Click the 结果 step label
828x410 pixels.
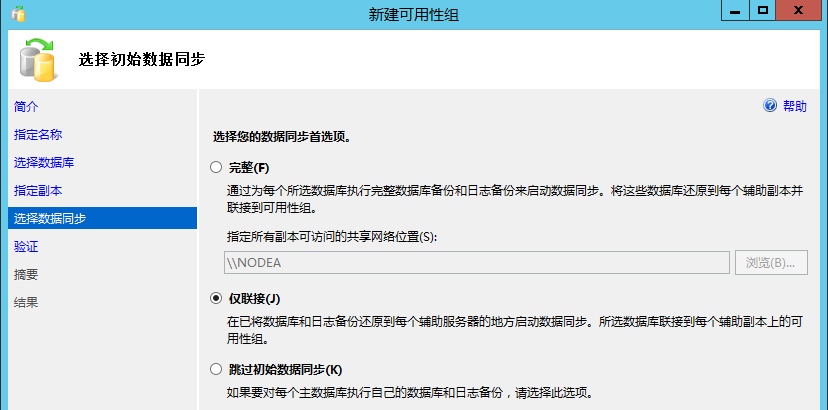(x=26, y=302)
